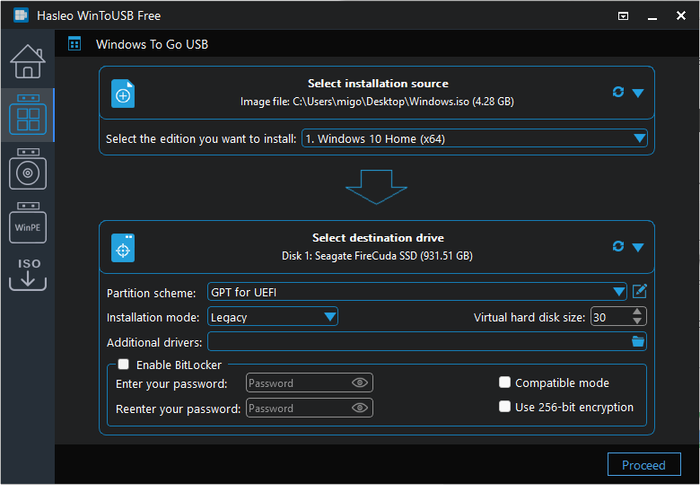Show password in the Reenter password field
The width and height of the screenshot is (700, 485).
[359, 408]
